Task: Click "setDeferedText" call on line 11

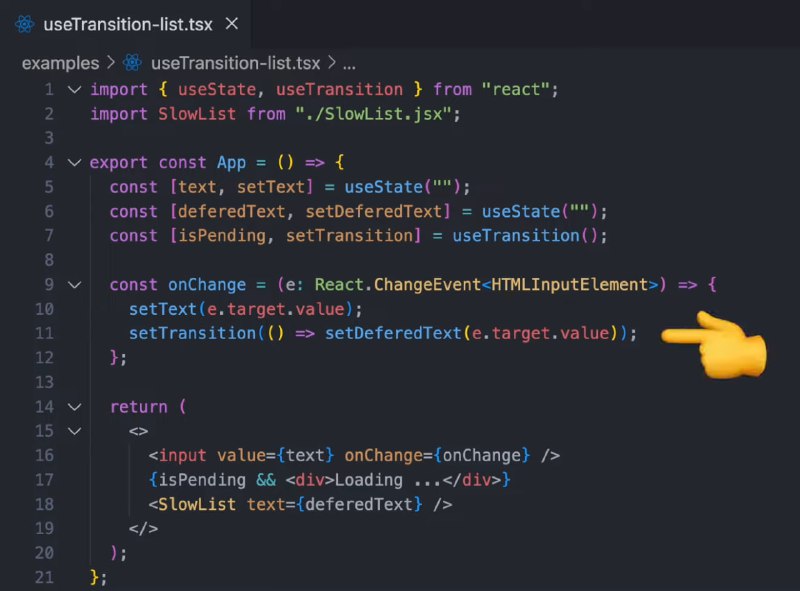Action: pos(393,333)
